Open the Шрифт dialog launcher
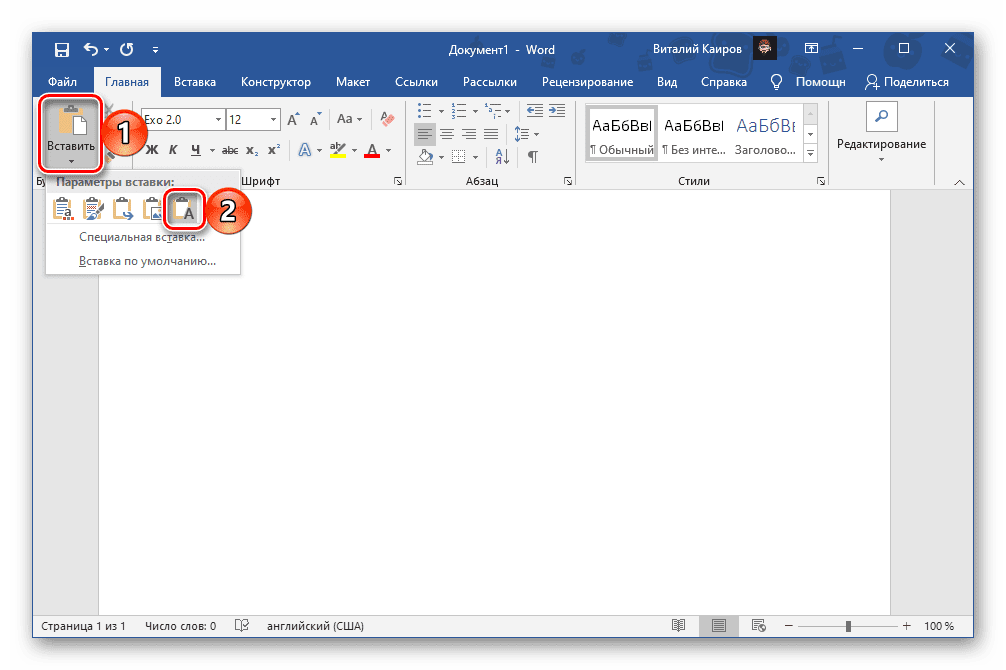 point(398,182)
